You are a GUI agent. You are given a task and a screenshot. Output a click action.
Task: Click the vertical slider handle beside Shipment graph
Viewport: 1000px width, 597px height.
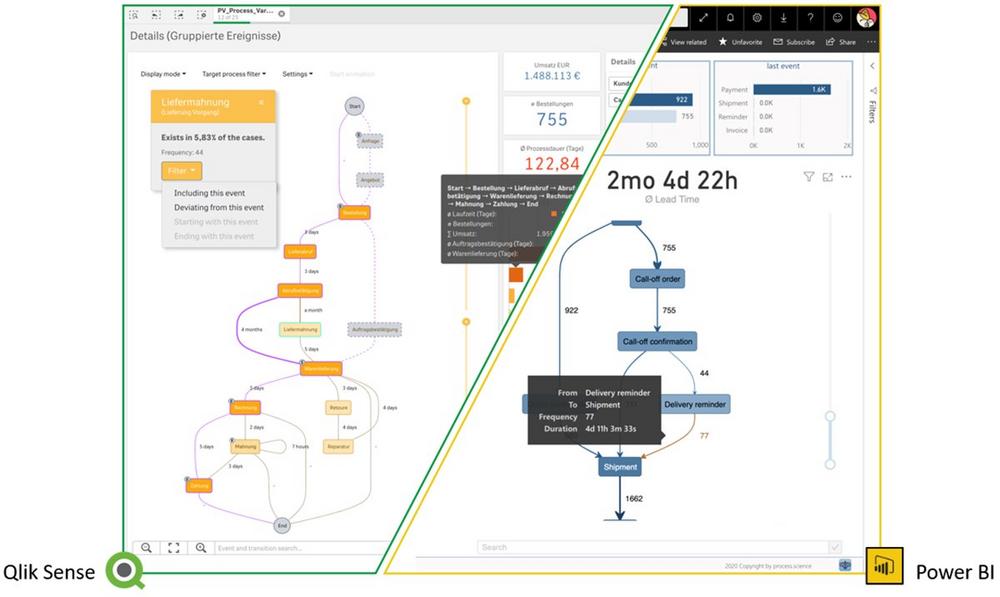[829, 416]
